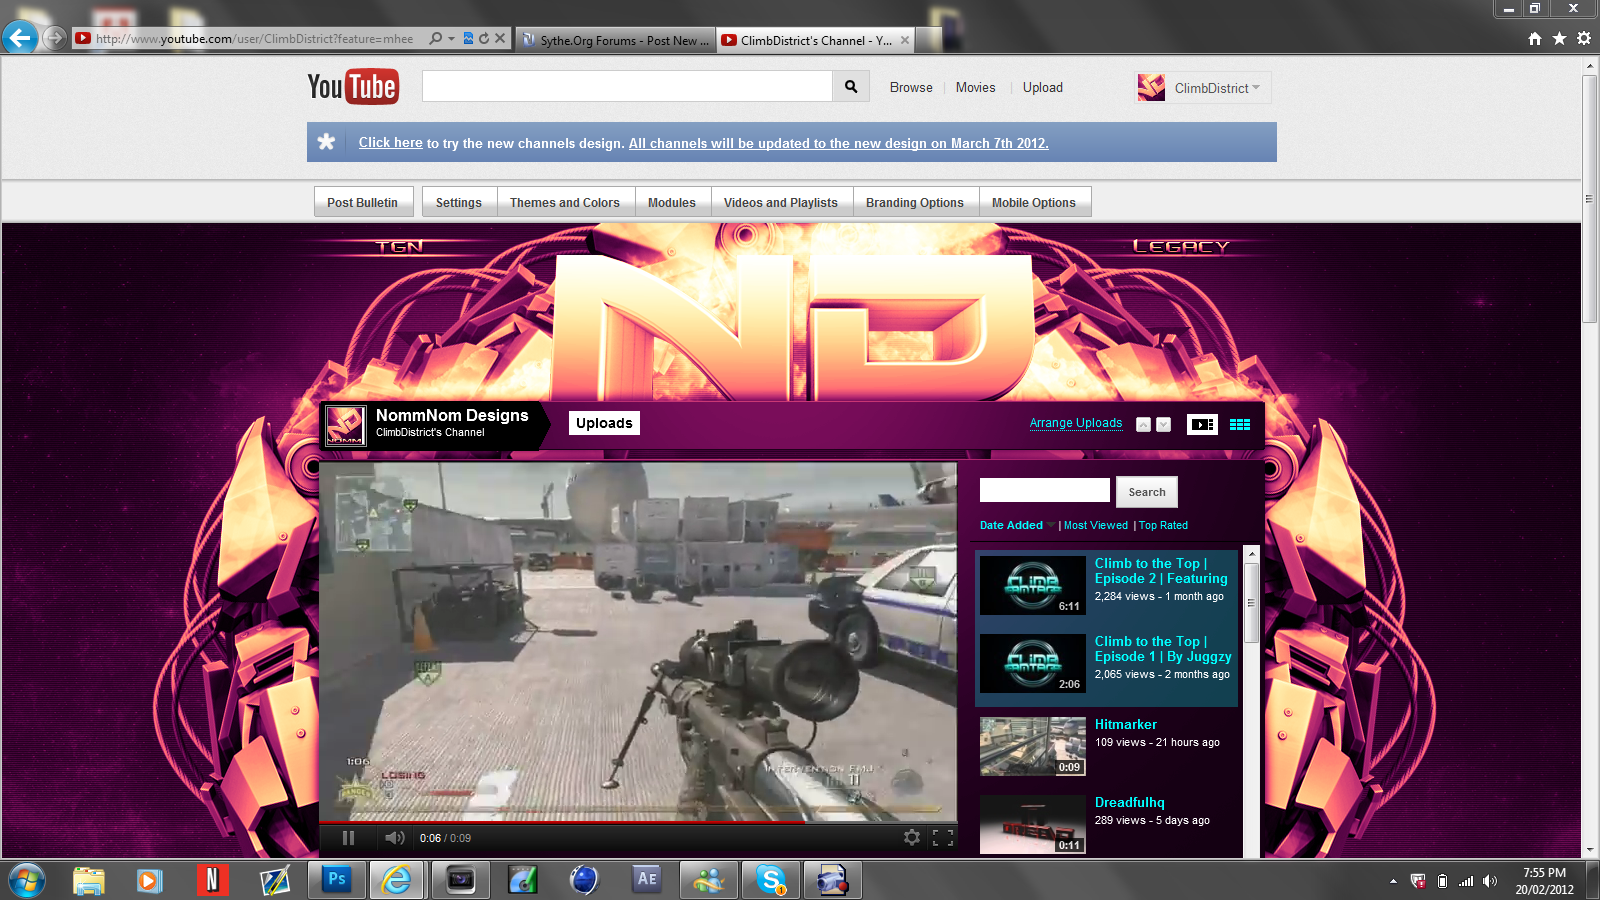Open the Modules tab
This screenshot has width=1600, height=900.
[672, 202]
